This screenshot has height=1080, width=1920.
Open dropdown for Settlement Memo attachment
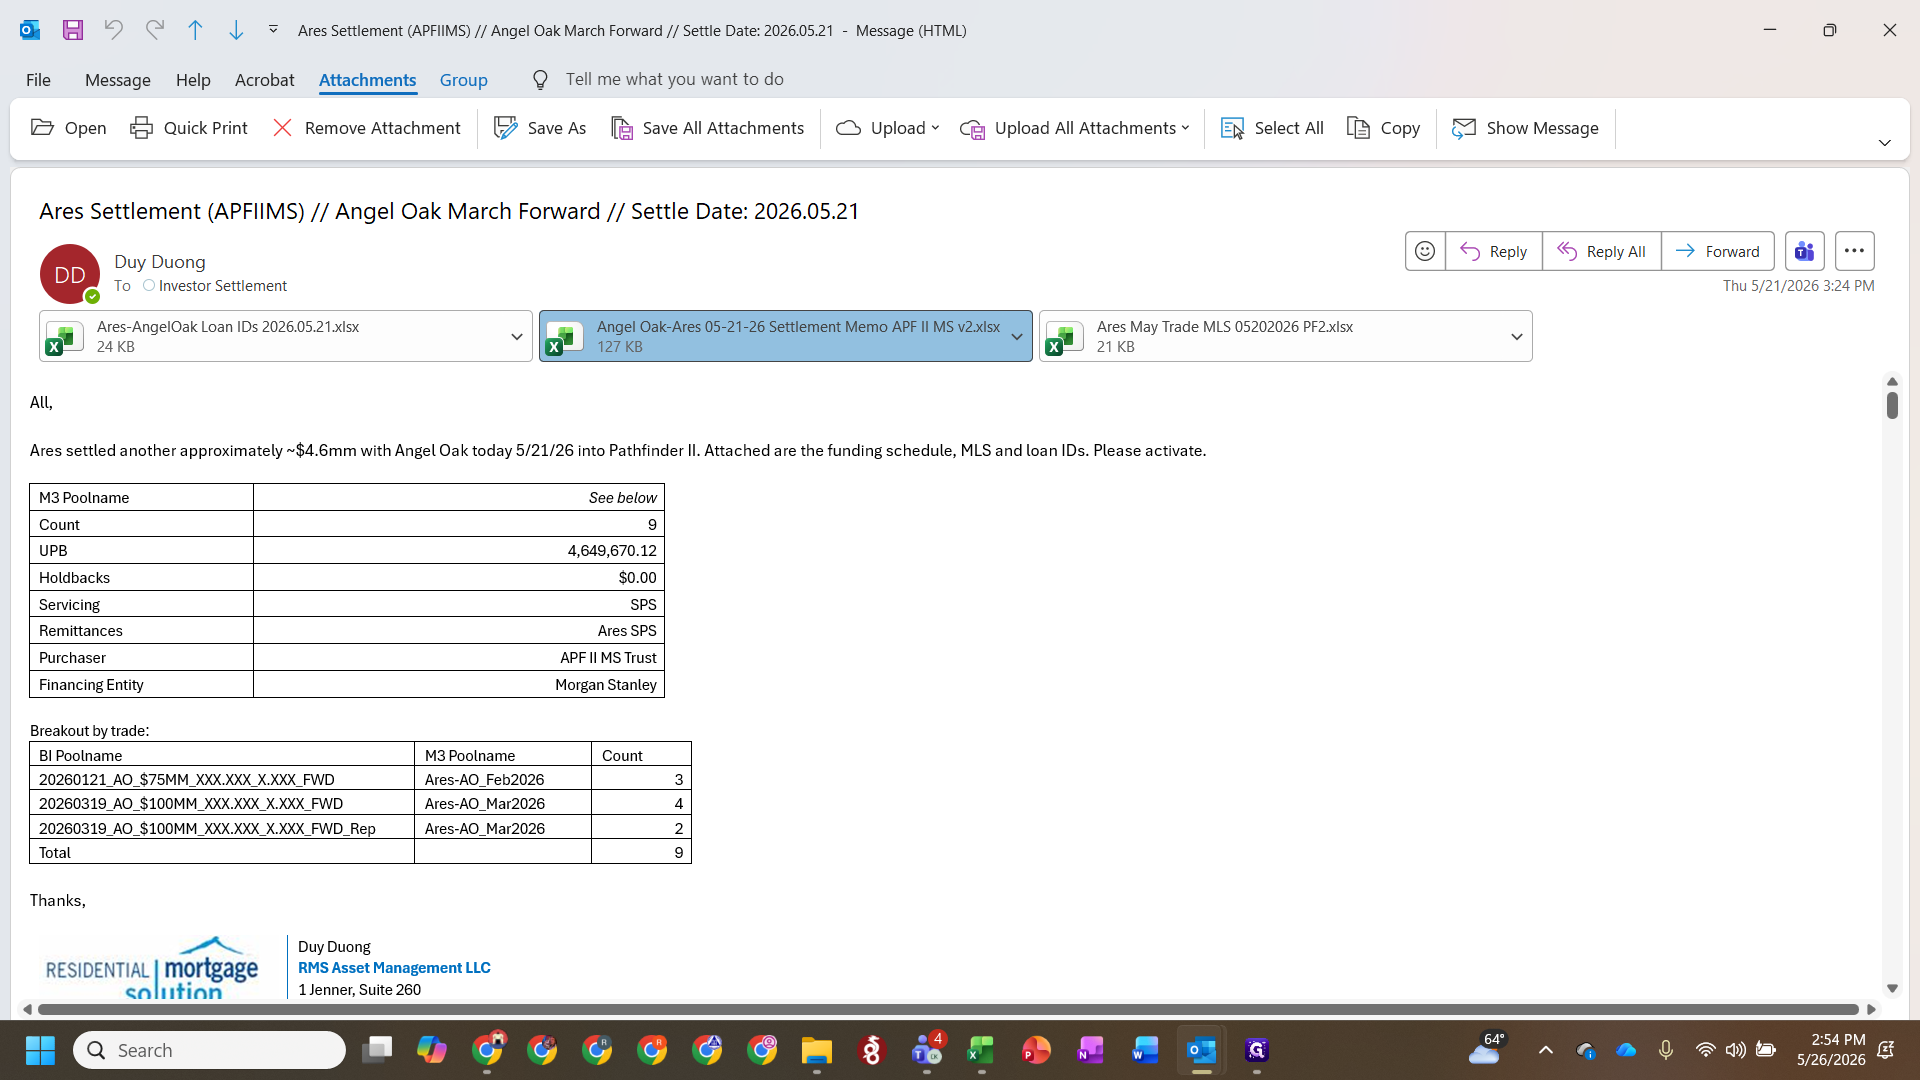[x=1017, y=336]
